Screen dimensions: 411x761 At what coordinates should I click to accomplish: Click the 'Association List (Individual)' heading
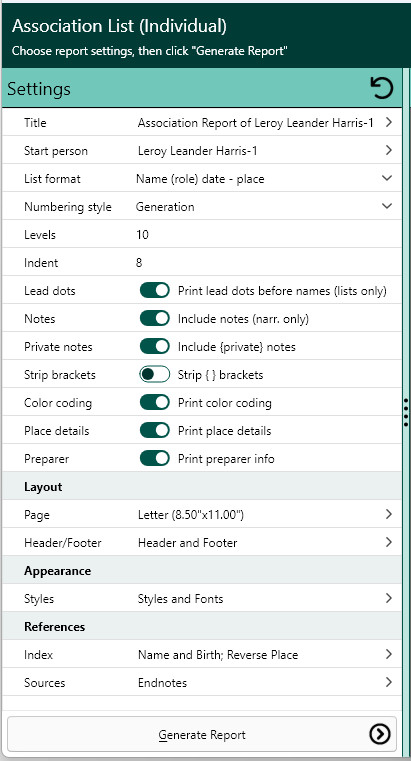tap(119, 26)
